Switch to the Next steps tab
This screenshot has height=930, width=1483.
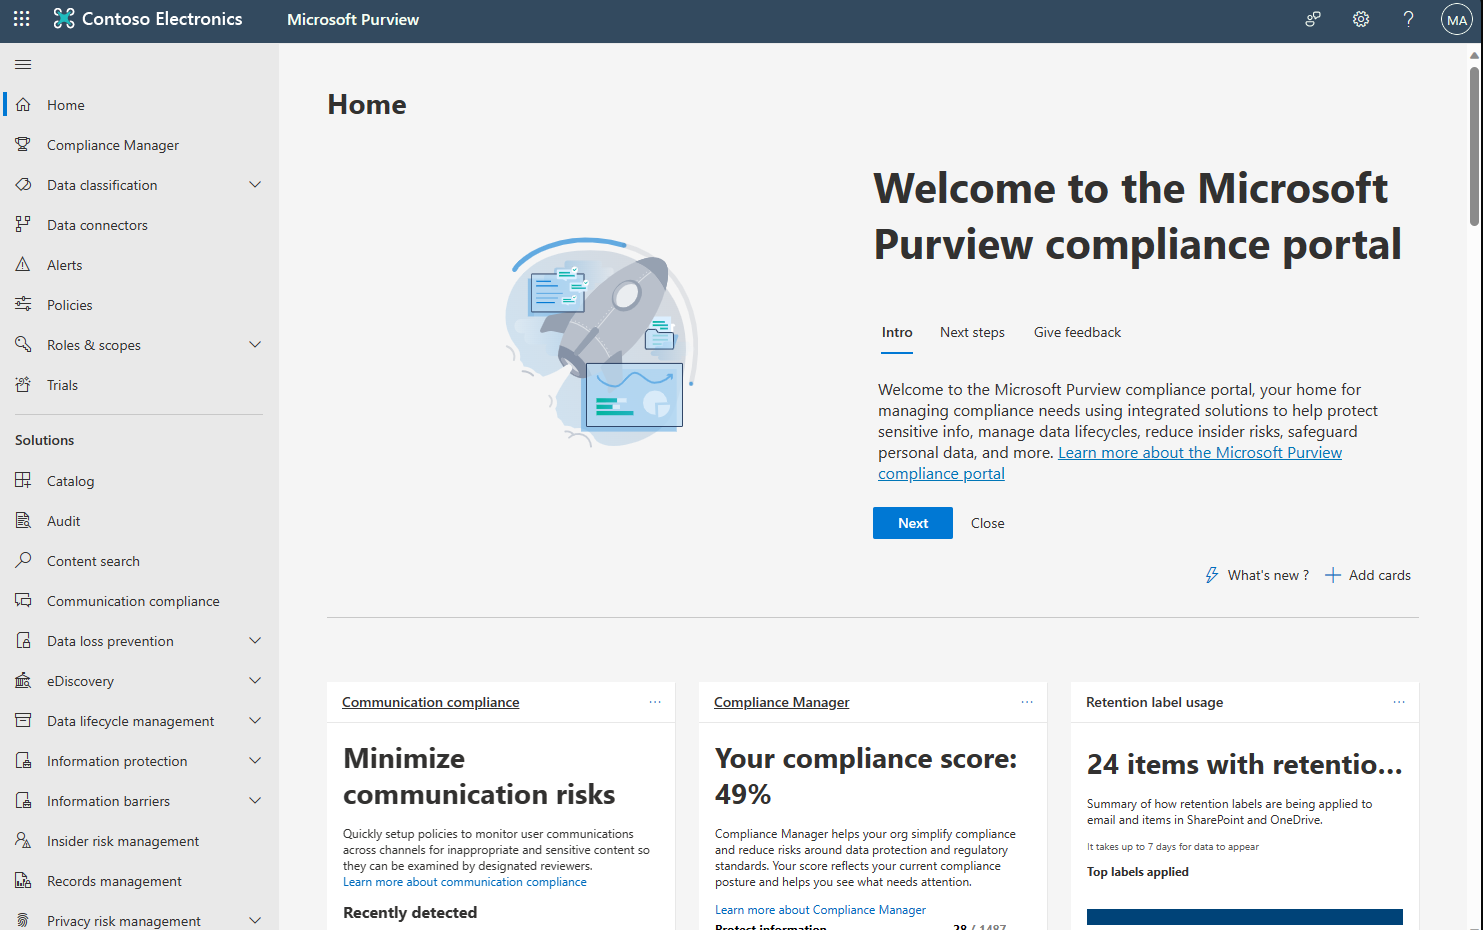(x=972, y=333)
